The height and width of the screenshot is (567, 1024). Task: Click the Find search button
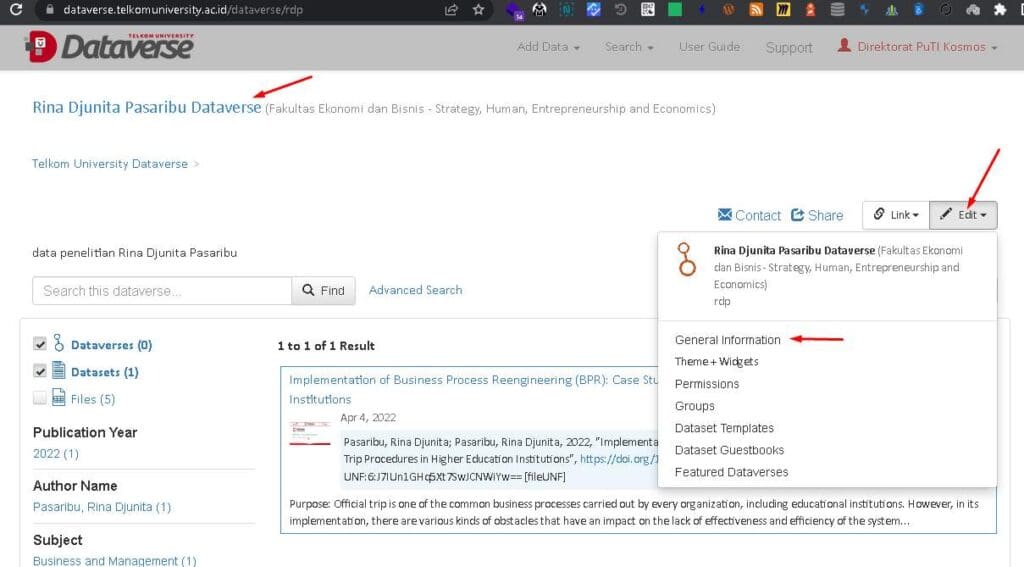(x=323, y=291)
